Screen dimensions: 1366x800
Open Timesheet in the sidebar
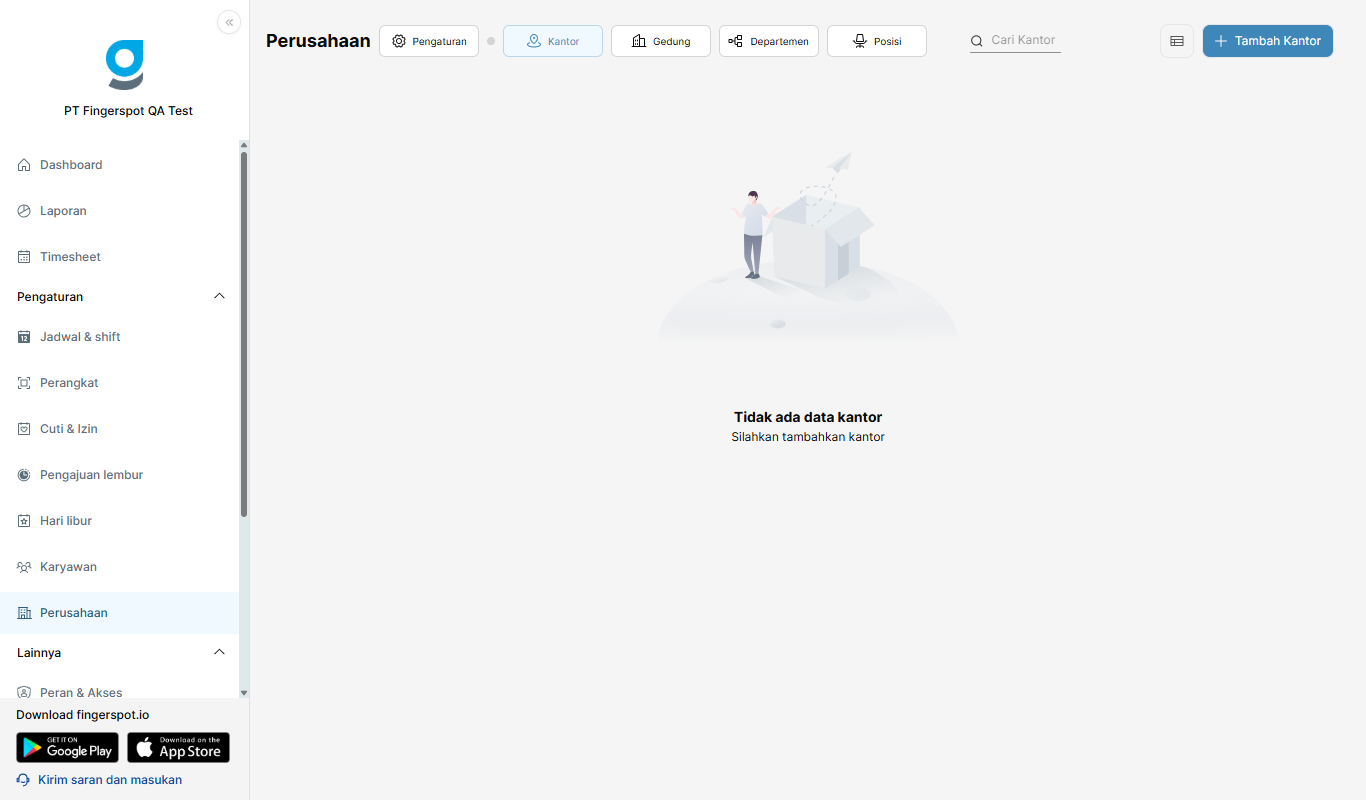pyautogui.click(x=119, y=257)
